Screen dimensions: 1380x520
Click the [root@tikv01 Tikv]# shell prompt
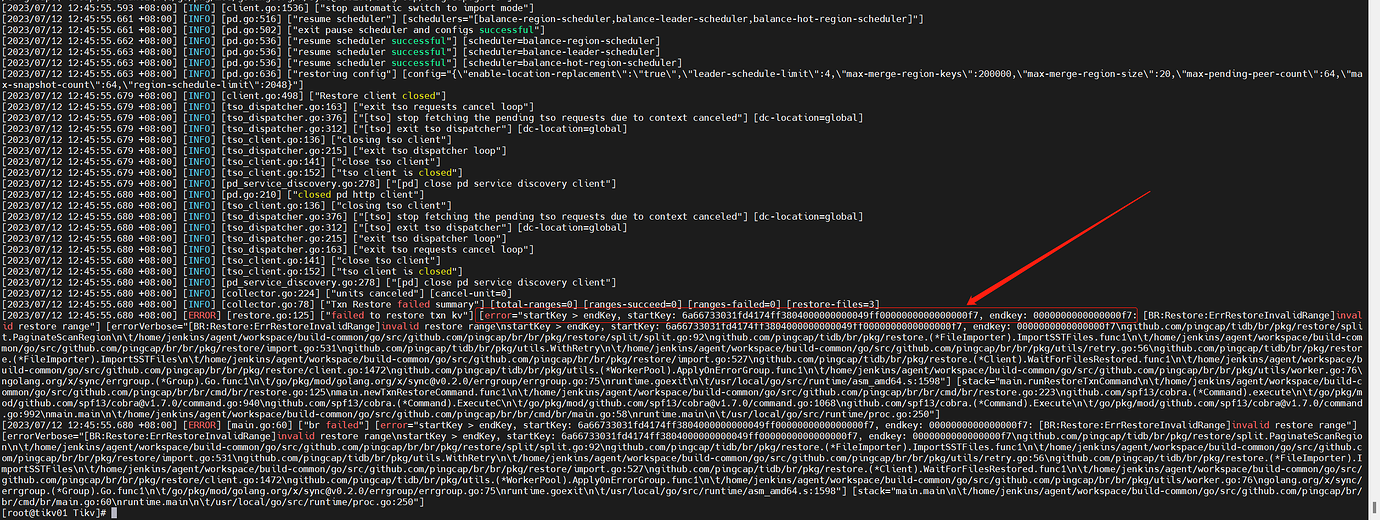pyautogui.click(x=55, y=511)
